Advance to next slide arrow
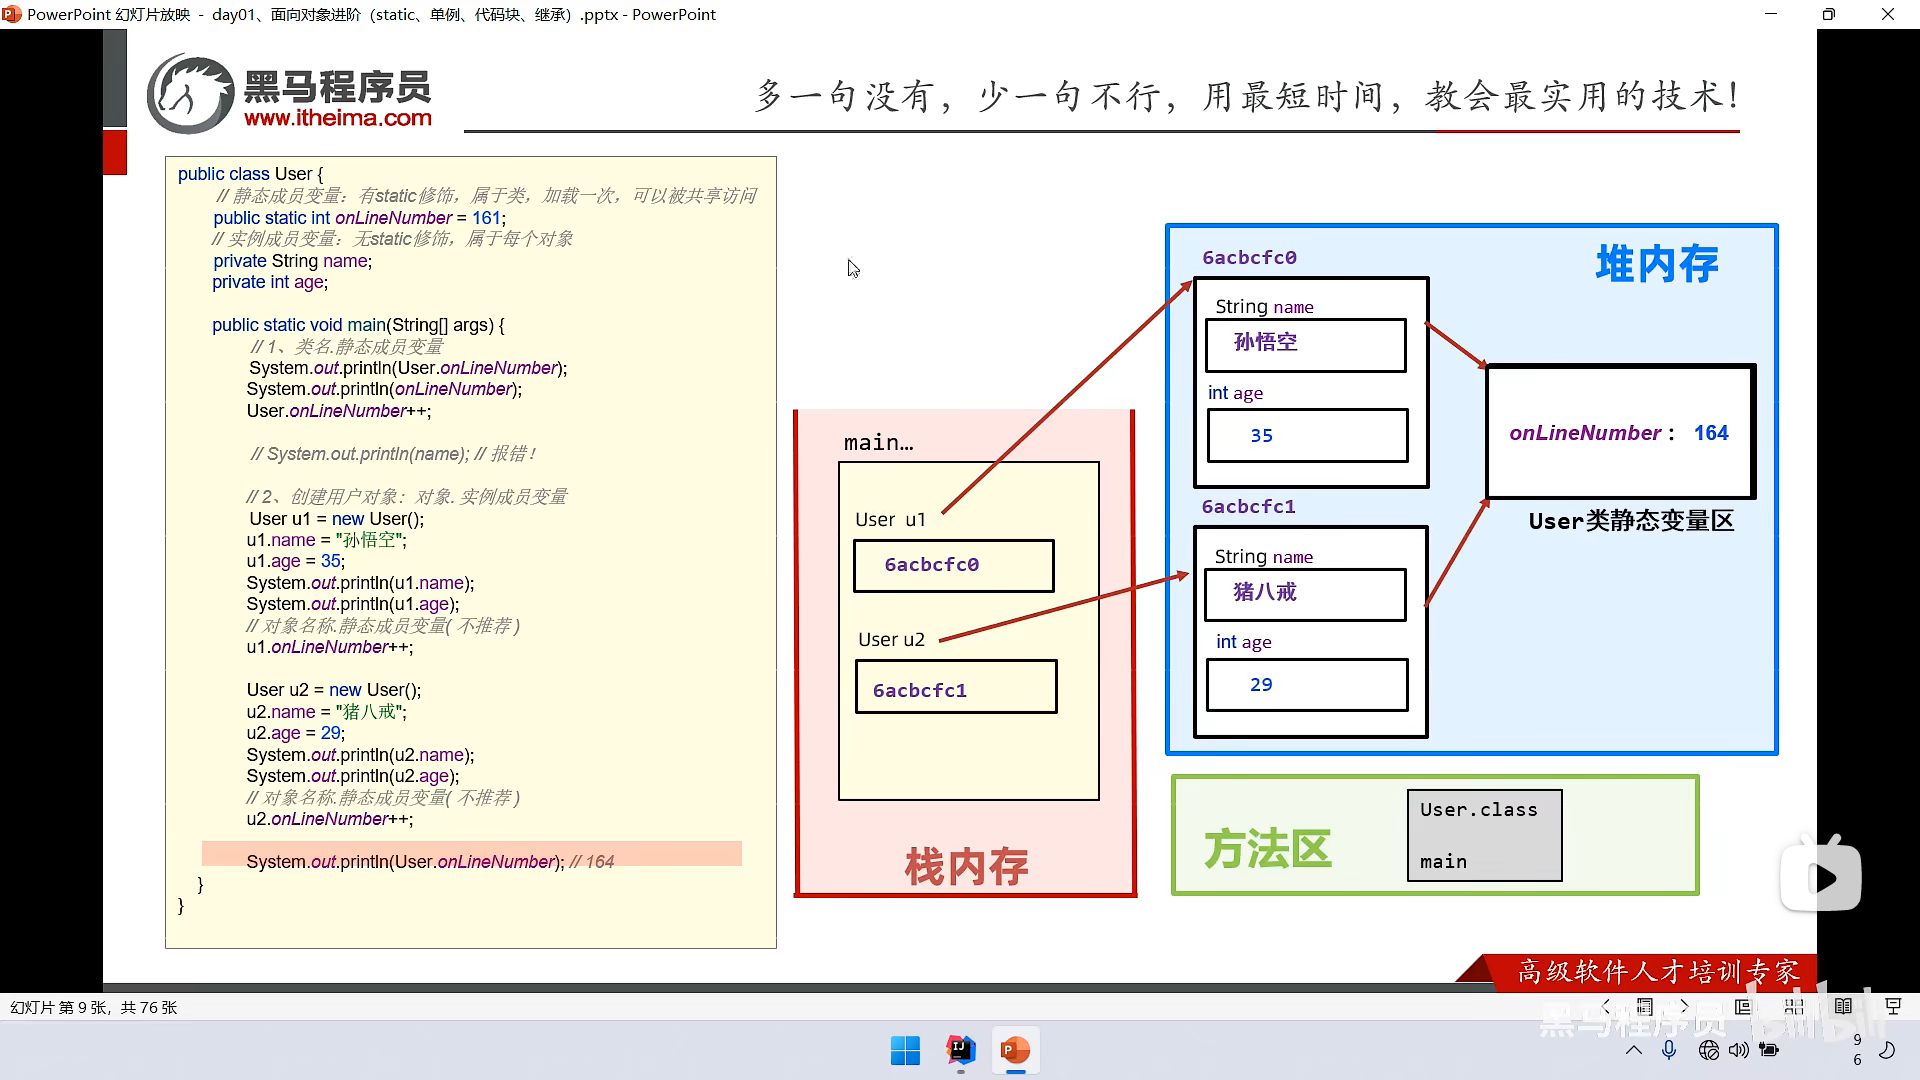The width and height of the screenshot is (1920, 1080). pyautogui.click(x=1684, y=1007)
